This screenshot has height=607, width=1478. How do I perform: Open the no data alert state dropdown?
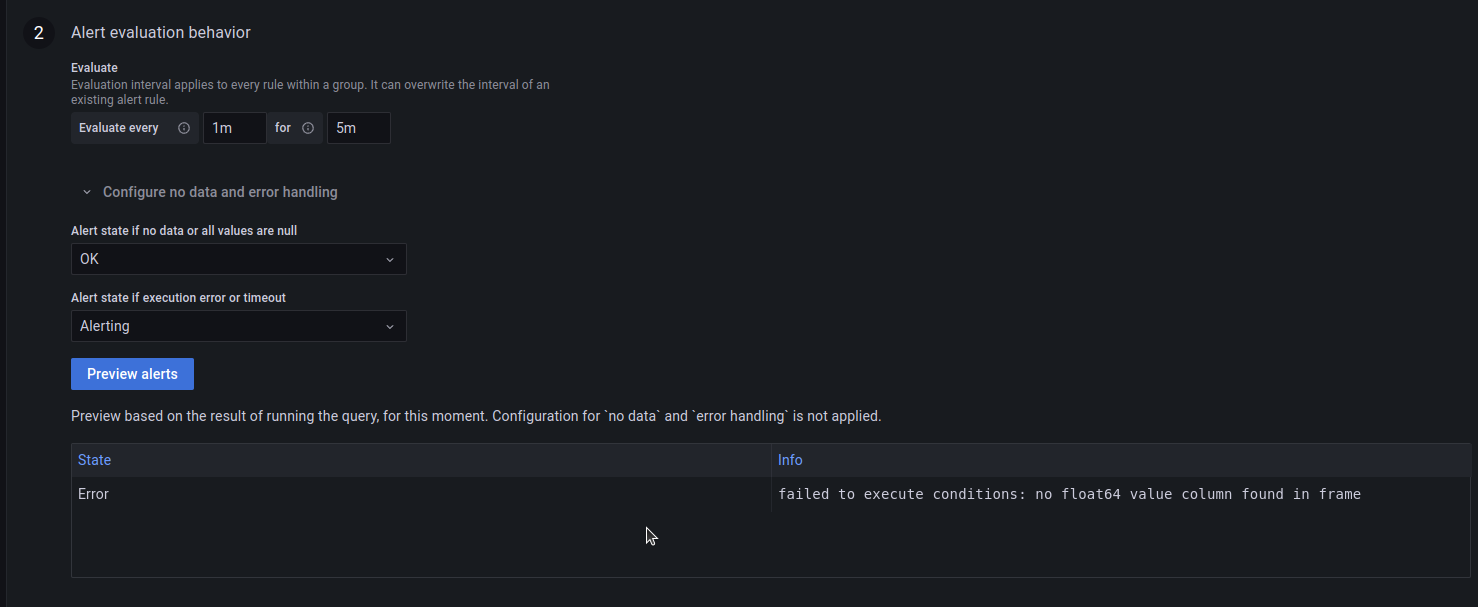coord(238,259)
